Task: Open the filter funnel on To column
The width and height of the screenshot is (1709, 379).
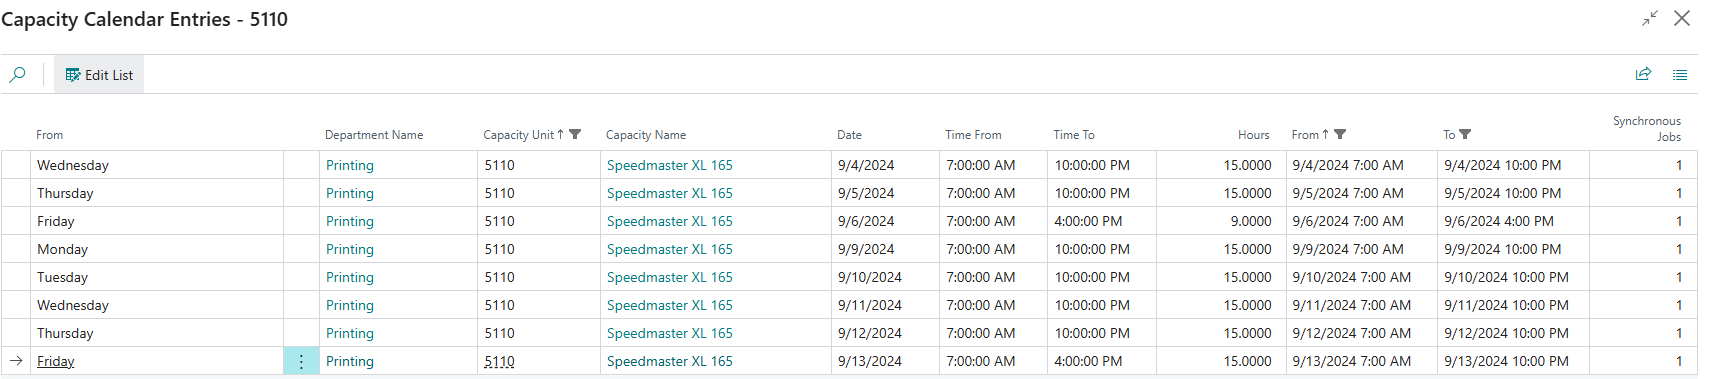Action: pyautogui.click(x=1465, y=134)
